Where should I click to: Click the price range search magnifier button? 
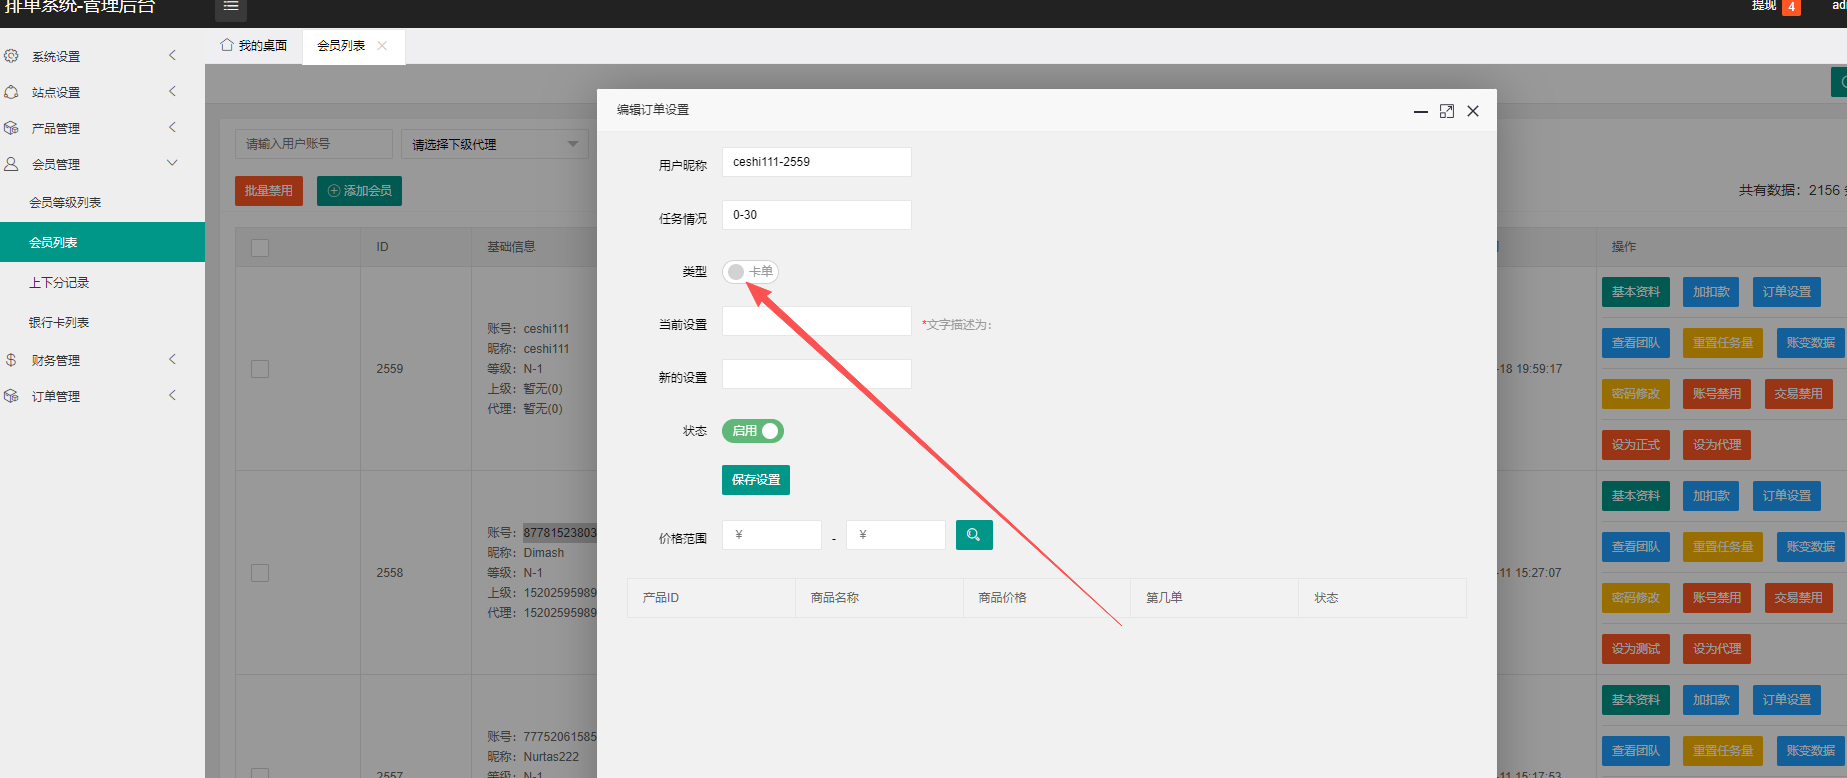(x=974, y=535)
